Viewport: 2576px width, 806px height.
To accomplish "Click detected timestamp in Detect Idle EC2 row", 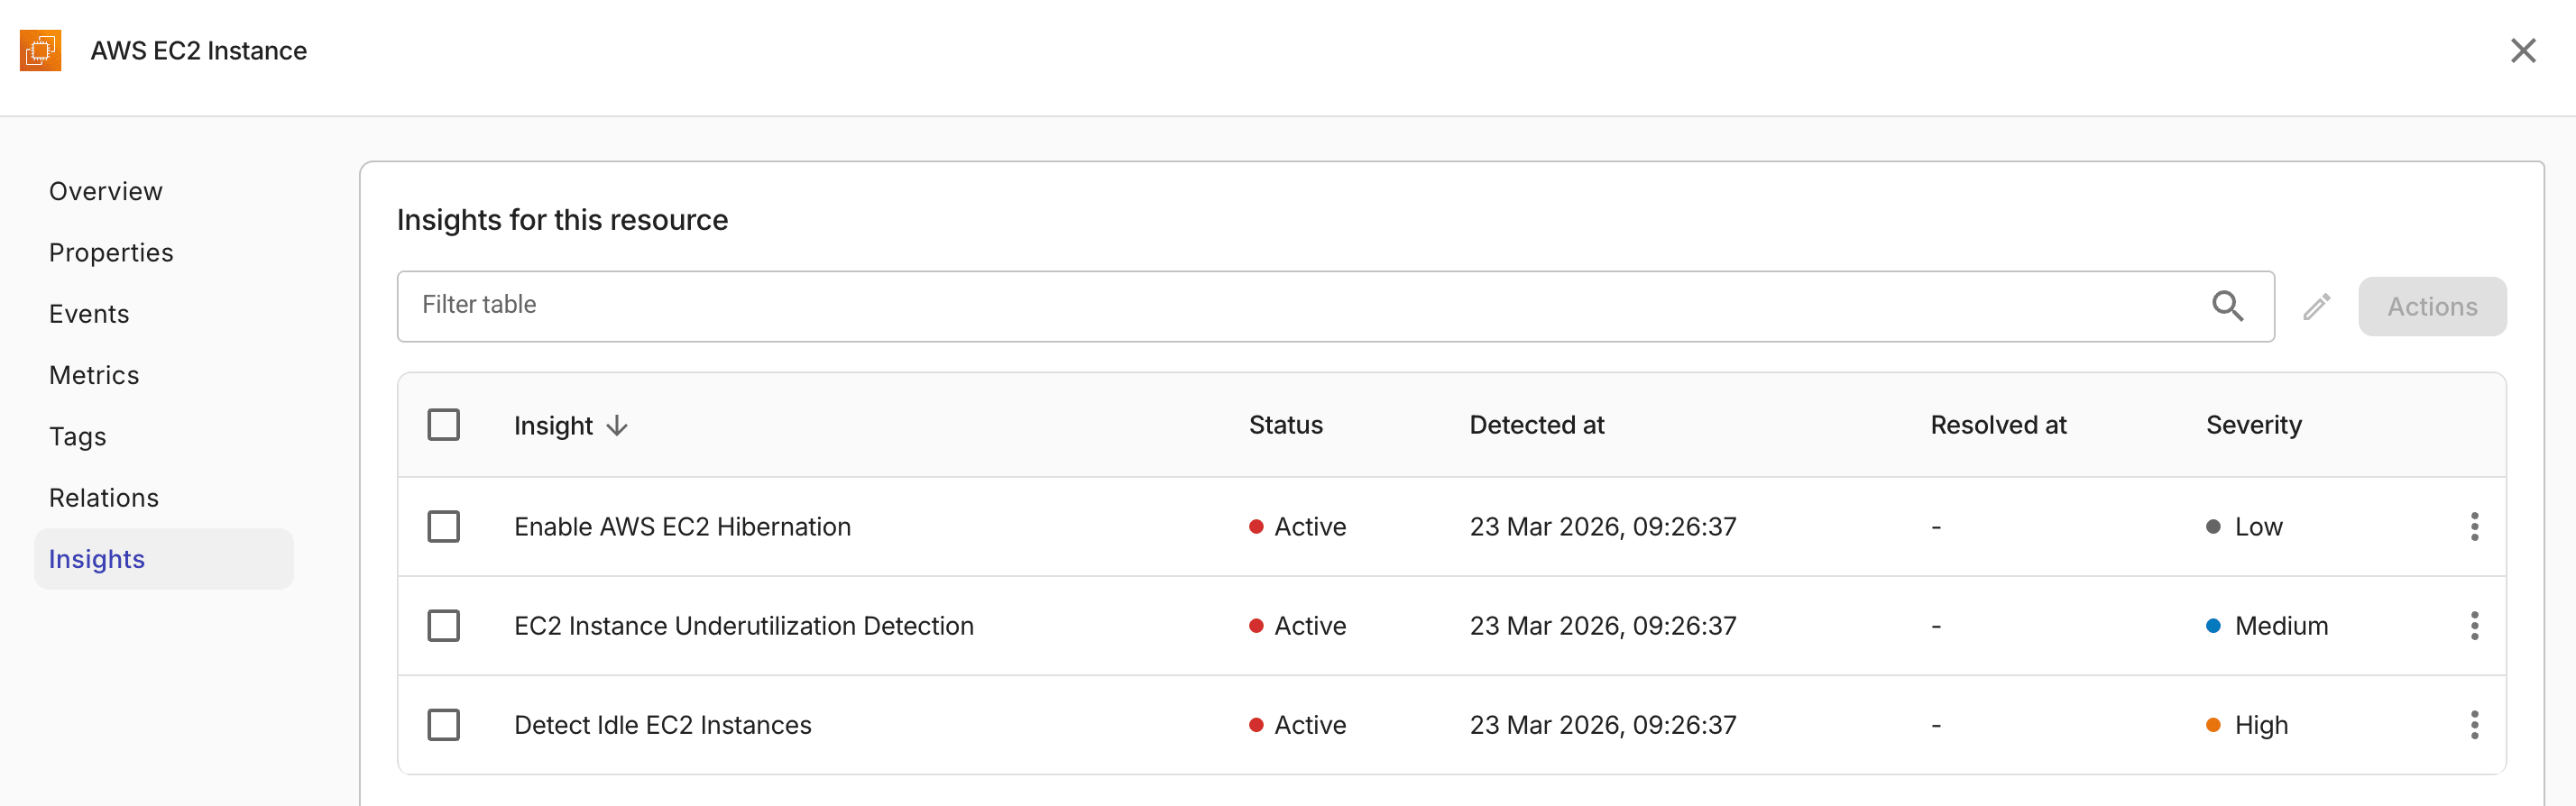I will [1602, 725].
